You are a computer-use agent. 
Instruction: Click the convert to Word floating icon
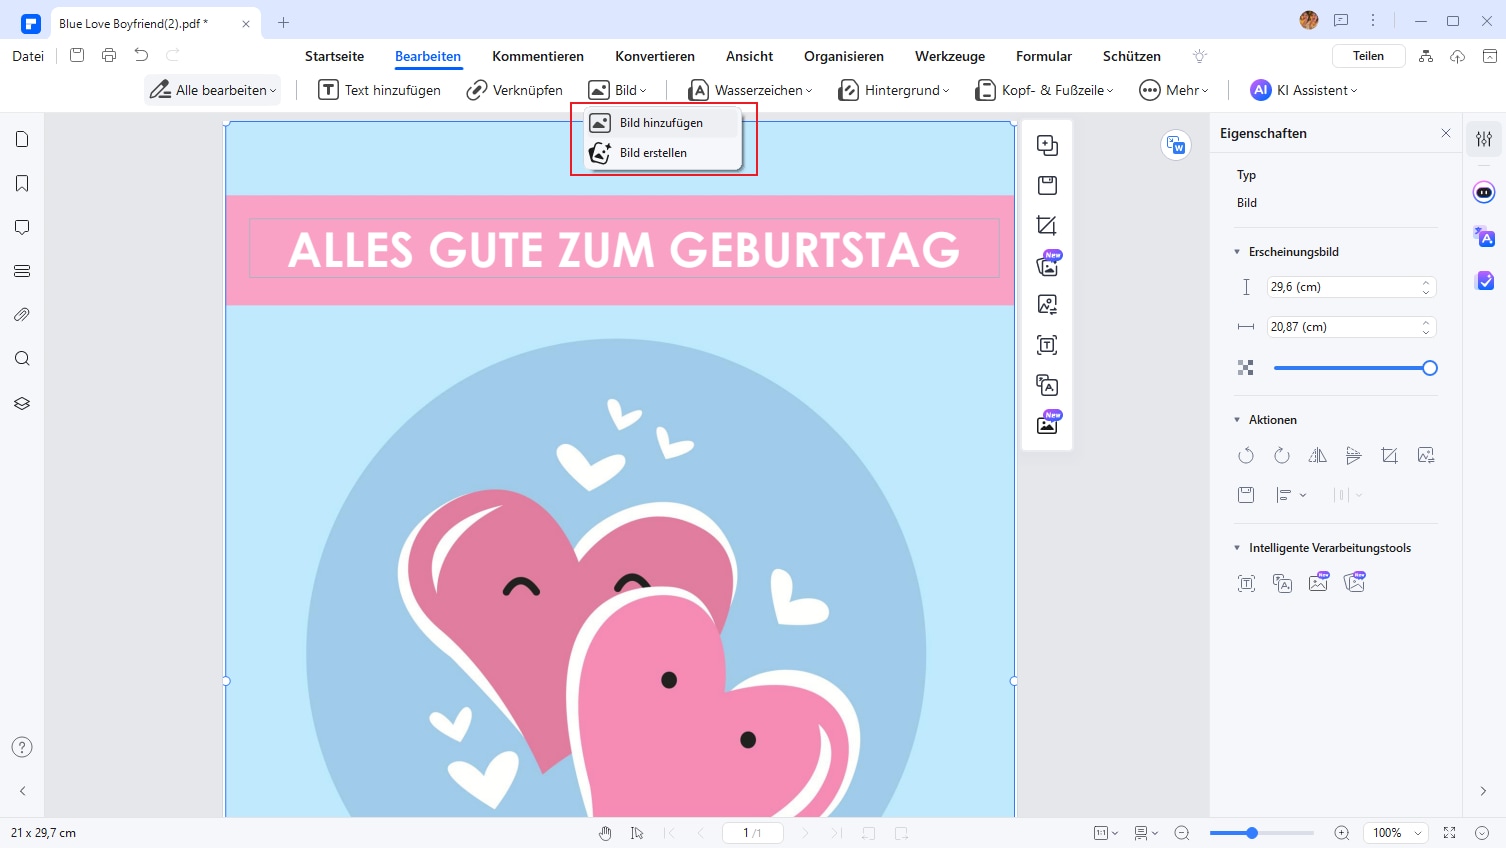pos(1176,146)
